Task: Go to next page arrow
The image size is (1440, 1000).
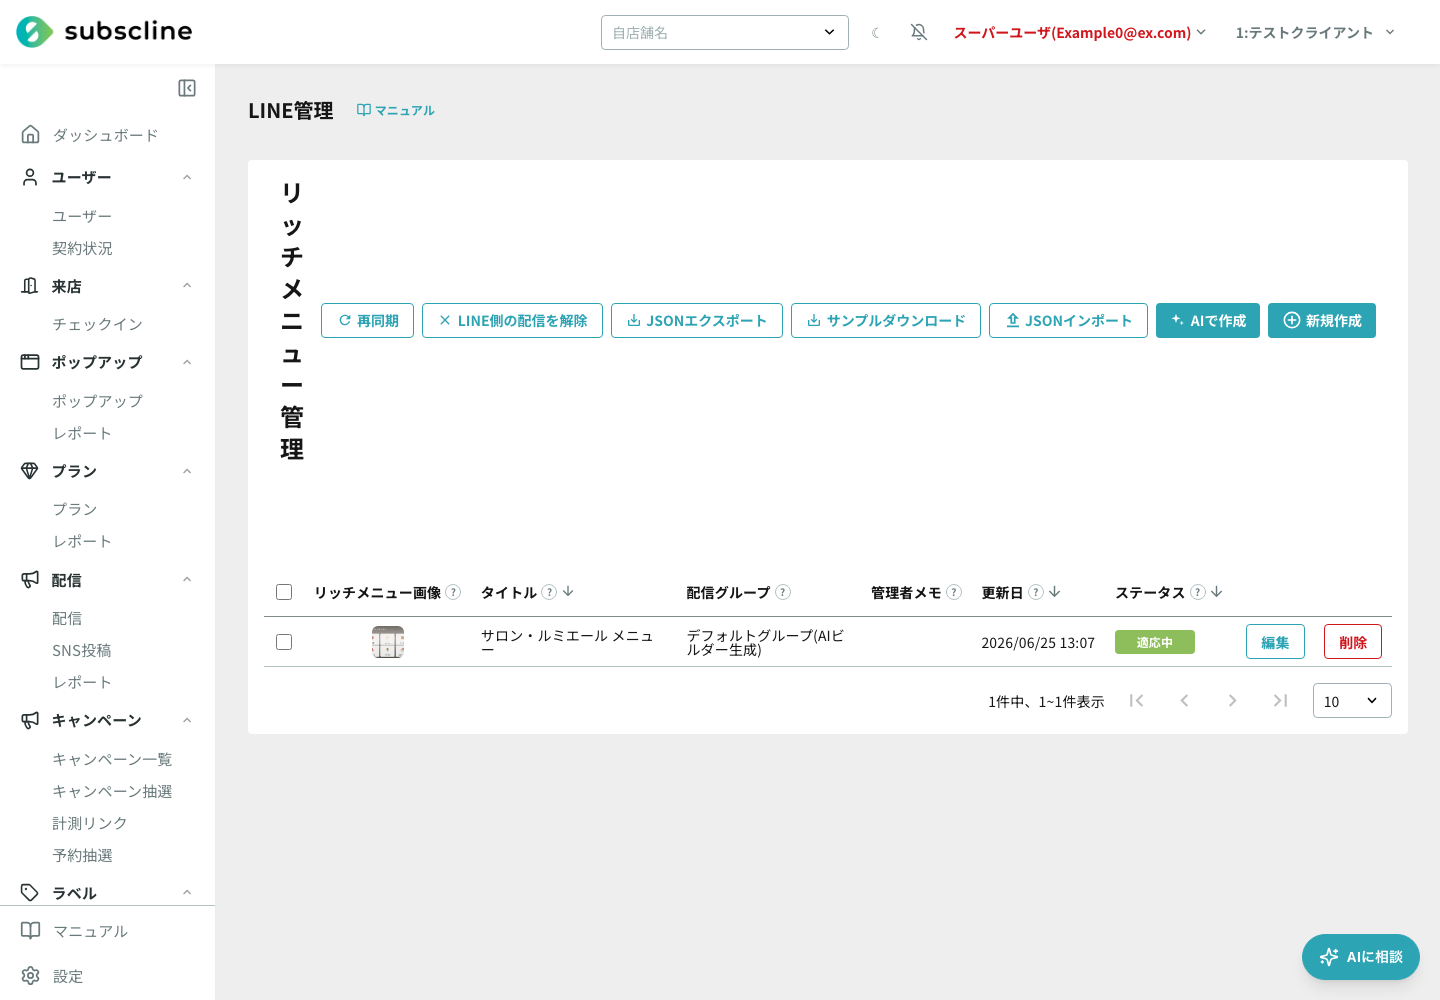Action: [x=1232, y=701]
